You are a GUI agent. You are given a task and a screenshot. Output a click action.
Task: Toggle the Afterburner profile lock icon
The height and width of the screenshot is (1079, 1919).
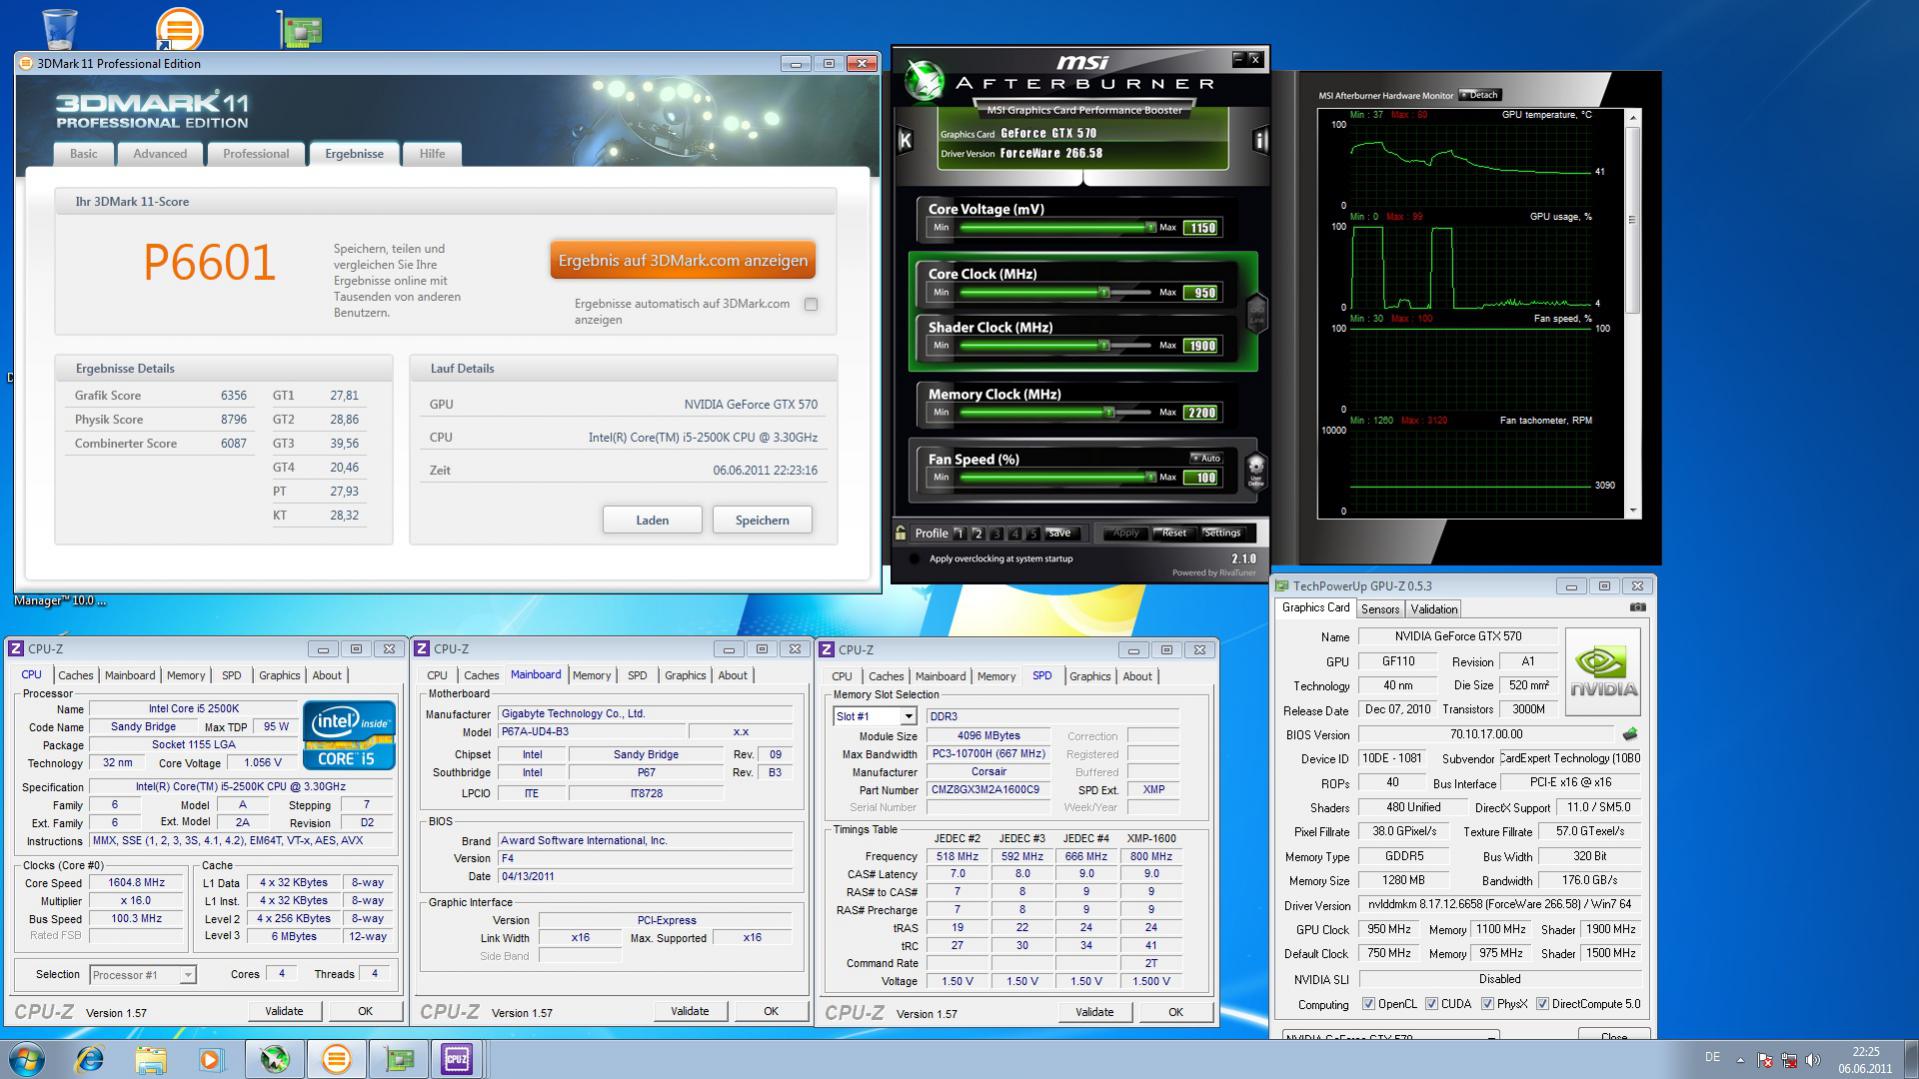tap(901, 533)
